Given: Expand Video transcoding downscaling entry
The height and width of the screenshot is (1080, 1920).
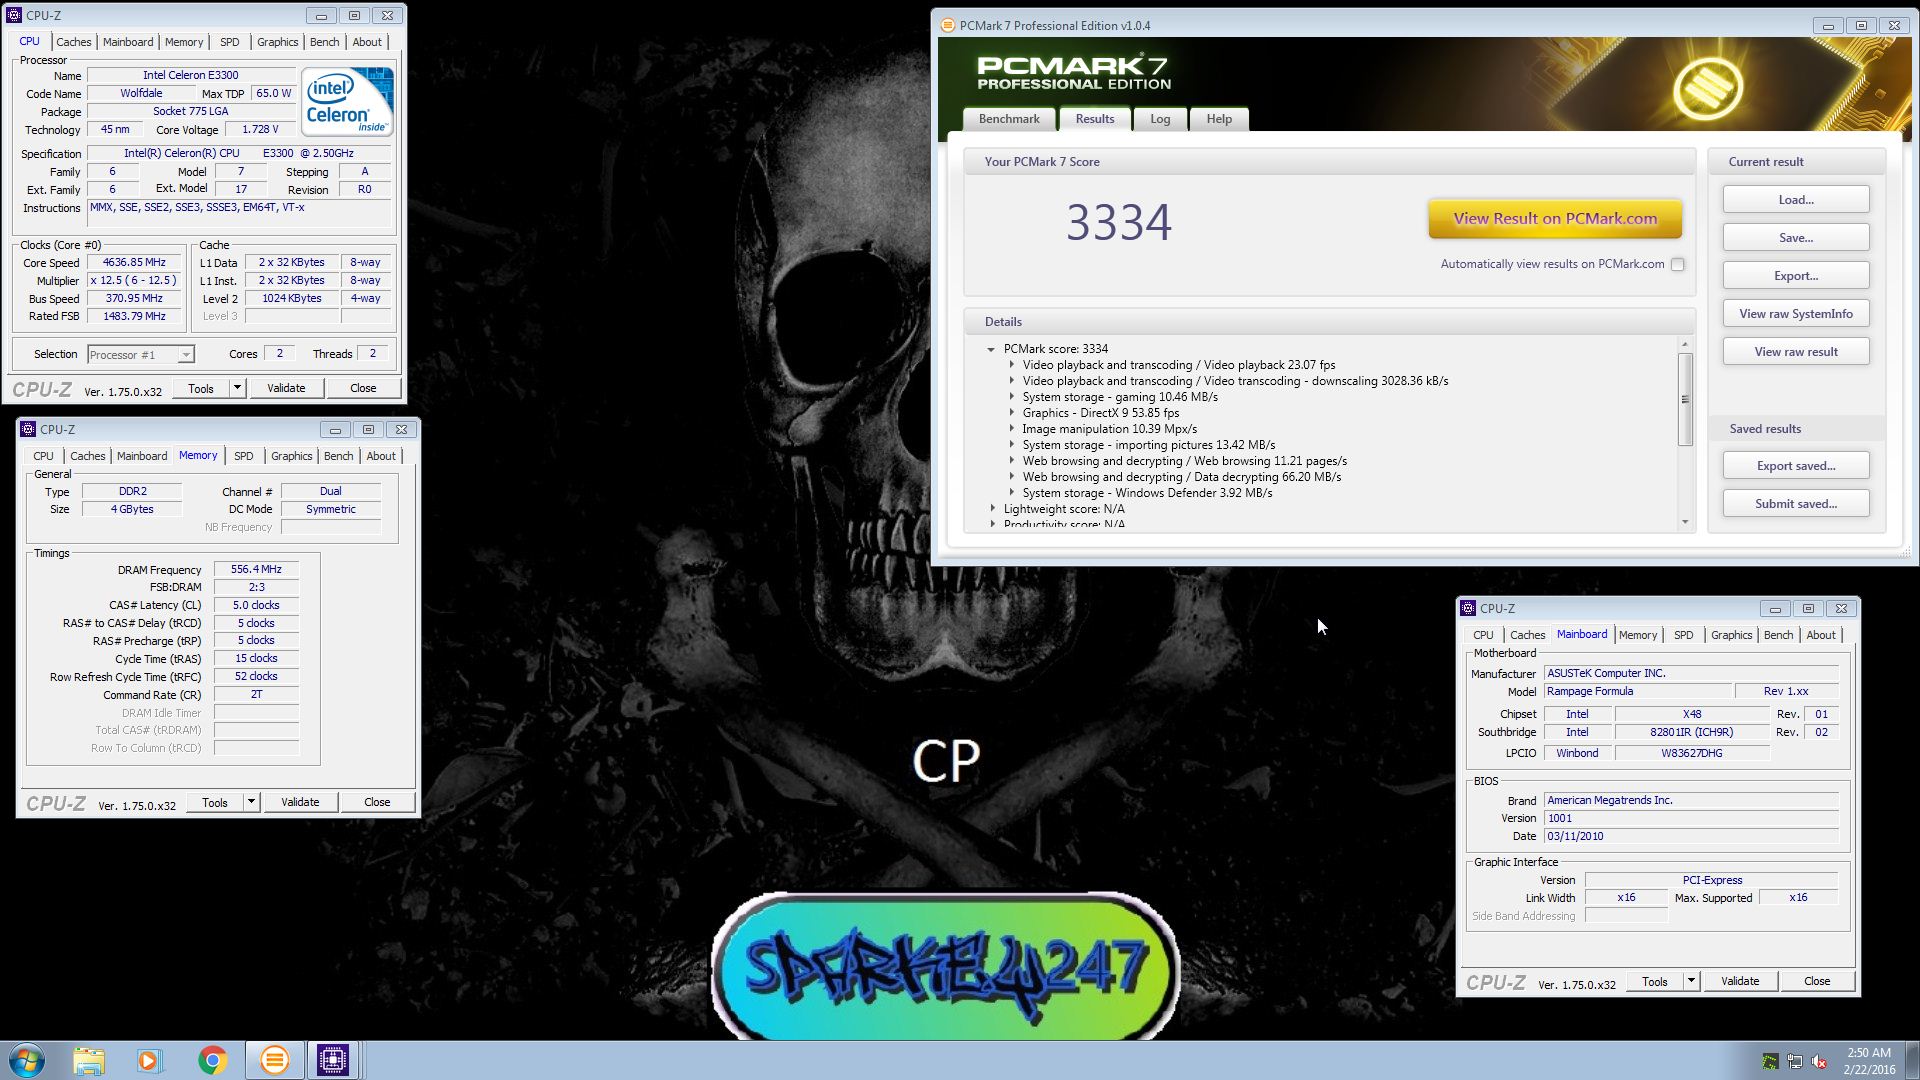Looking at the screenshot, I should click(x=1011, y=381).
